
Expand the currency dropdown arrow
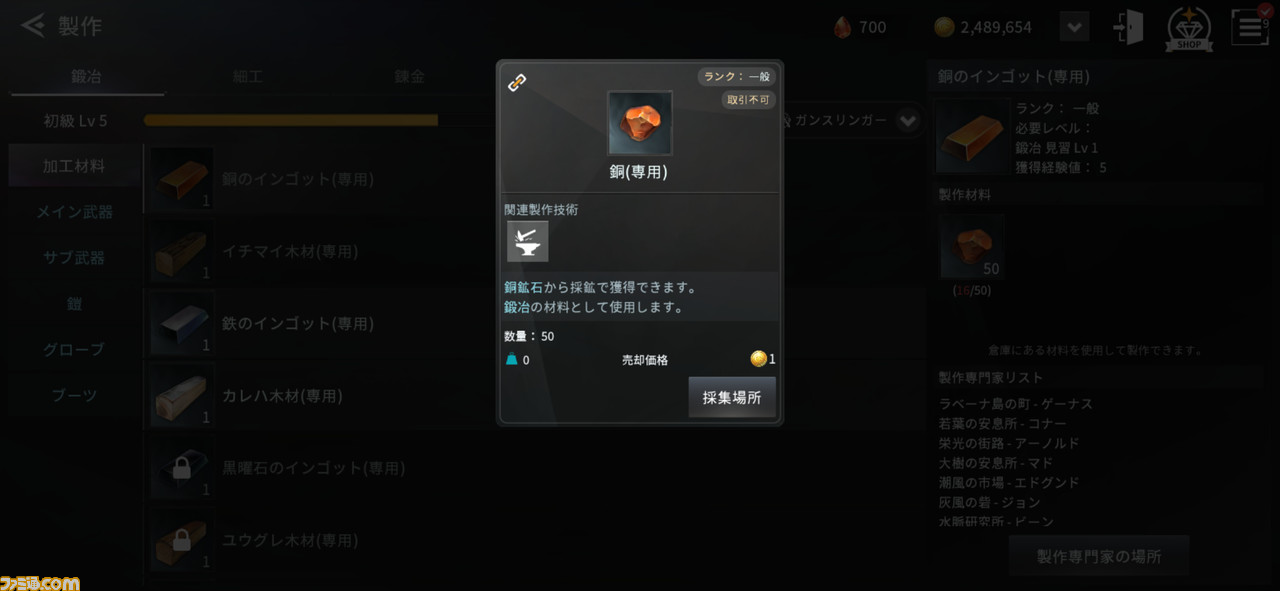(x=1074, y=27)
